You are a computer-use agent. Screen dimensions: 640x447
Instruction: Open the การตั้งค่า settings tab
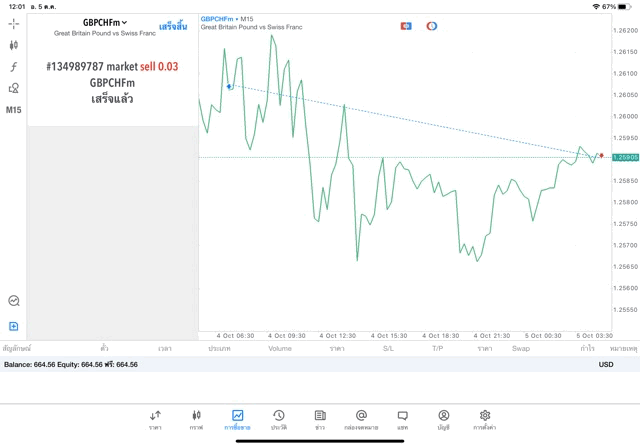pos(485,420)
